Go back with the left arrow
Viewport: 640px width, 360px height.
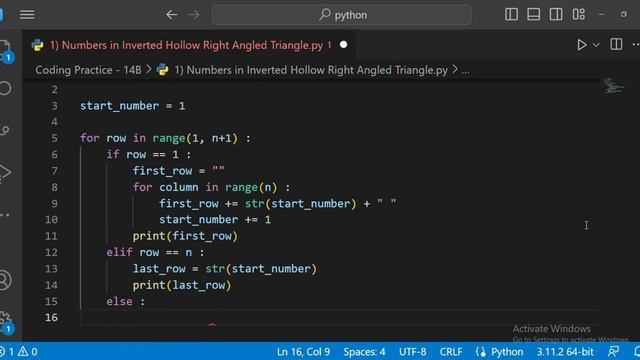(172, 15)
